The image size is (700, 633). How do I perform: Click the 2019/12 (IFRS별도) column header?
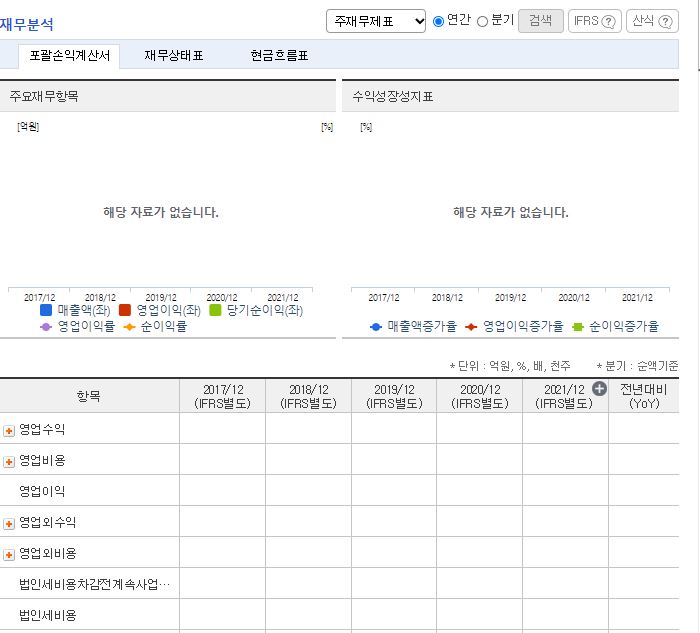point(394,396)
